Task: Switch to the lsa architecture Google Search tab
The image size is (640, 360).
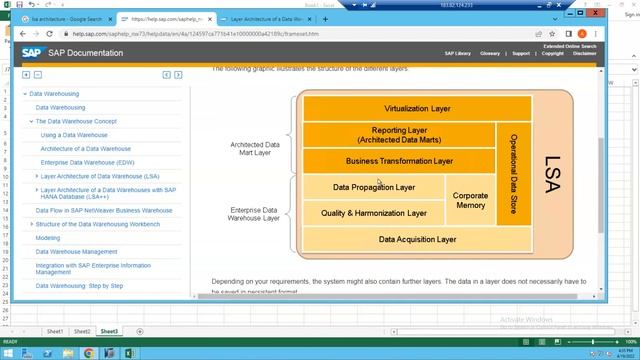Action: [x=67, y=19]
